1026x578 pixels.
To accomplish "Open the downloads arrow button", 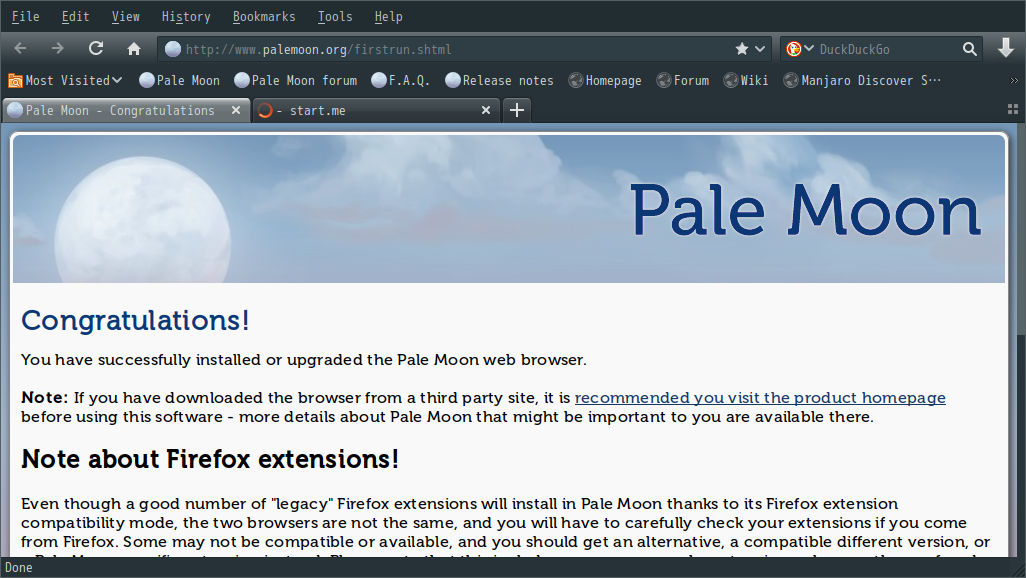I will (x=1006, y=48).
